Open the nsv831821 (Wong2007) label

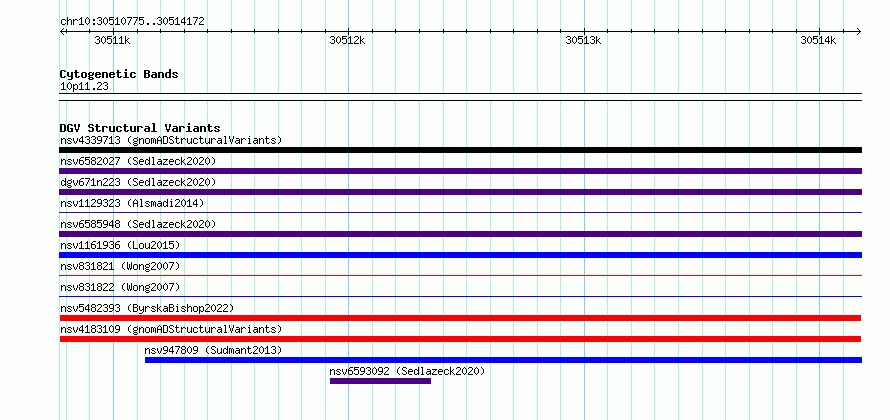(120, 266)
